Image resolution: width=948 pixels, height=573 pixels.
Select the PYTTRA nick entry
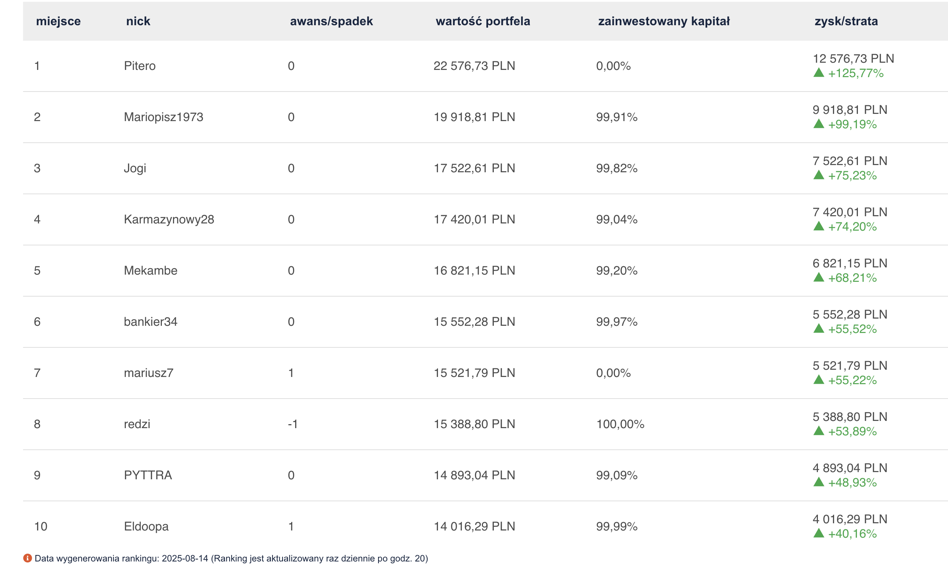[148, 475]
